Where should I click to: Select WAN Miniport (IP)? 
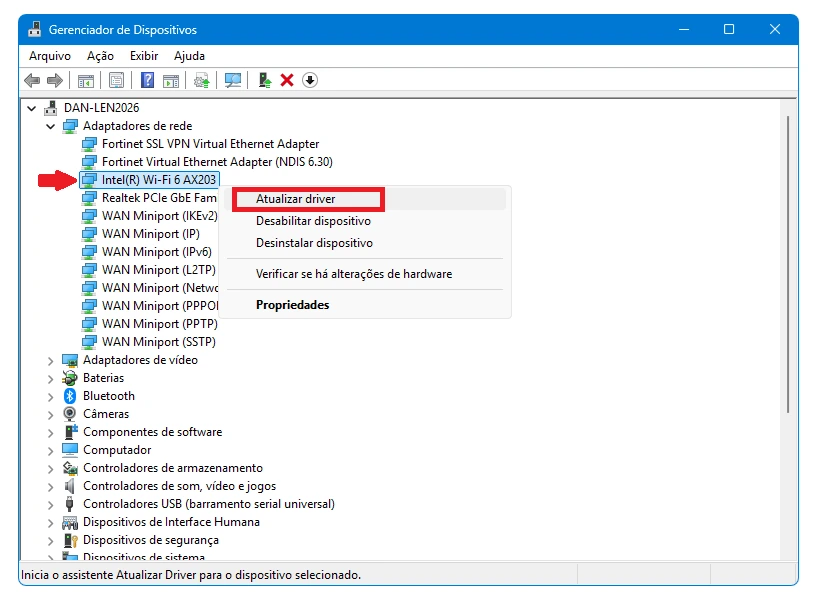pos(150,234)
